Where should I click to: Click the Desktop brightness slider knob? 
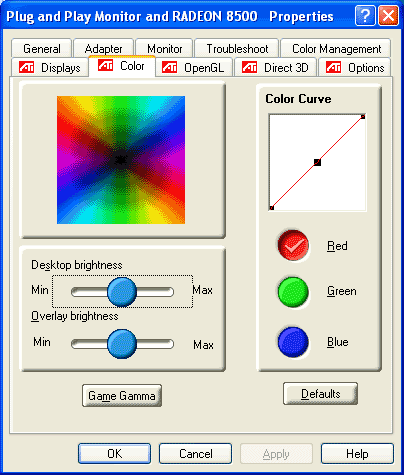point(122,292)
